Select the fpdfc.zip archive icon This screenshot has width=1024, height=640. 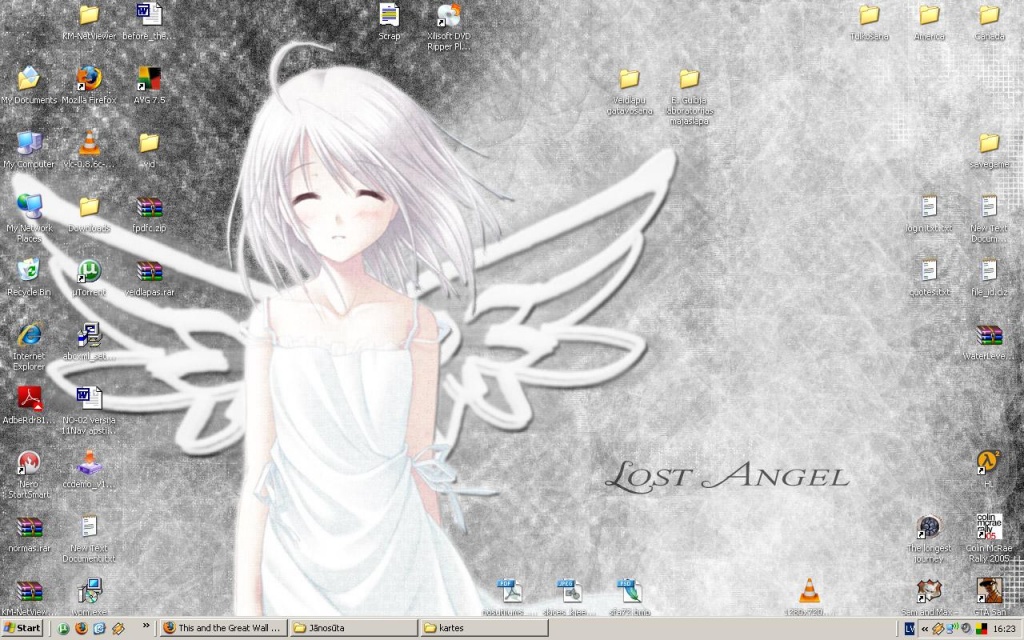149,213
